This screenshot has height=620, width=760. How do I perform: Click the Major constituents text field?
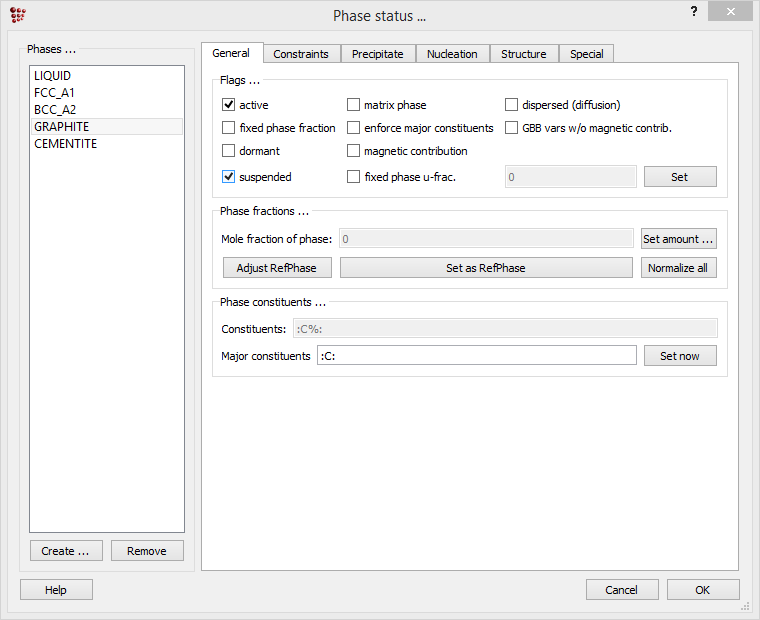(x=476, y=356)
